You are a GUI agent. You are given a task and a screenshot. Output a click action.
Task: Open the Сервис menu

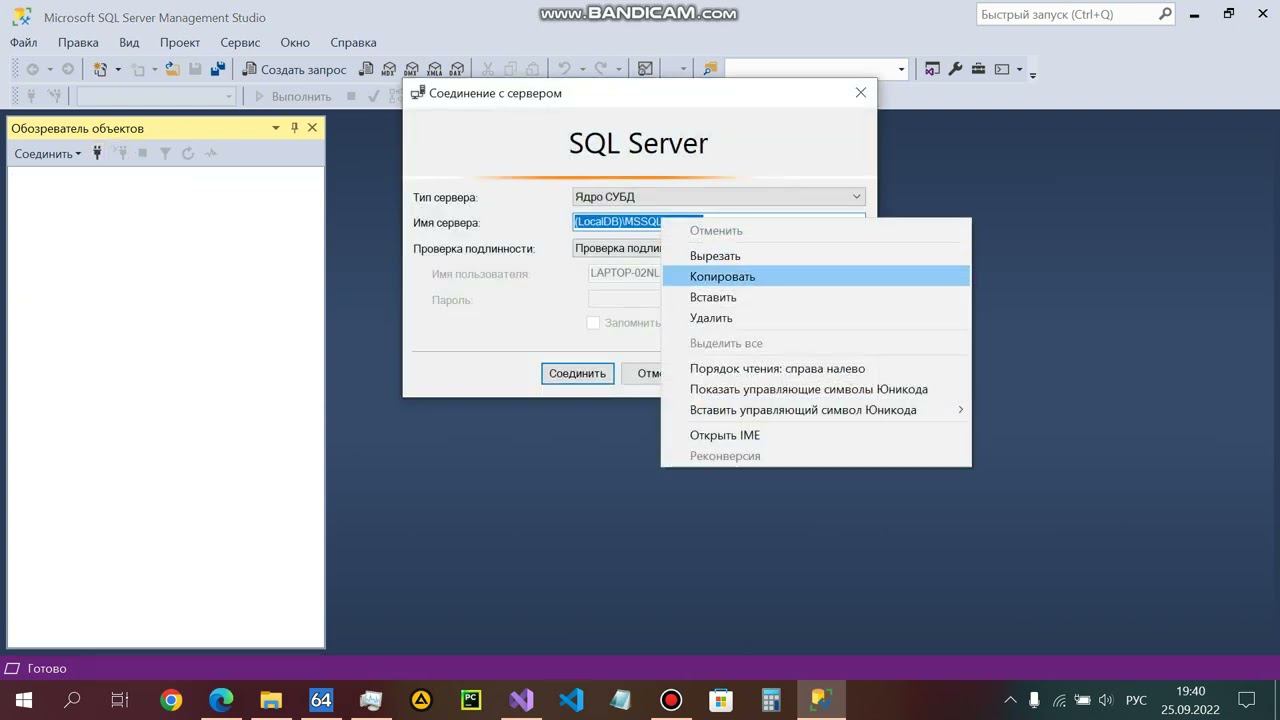point(240,42)
